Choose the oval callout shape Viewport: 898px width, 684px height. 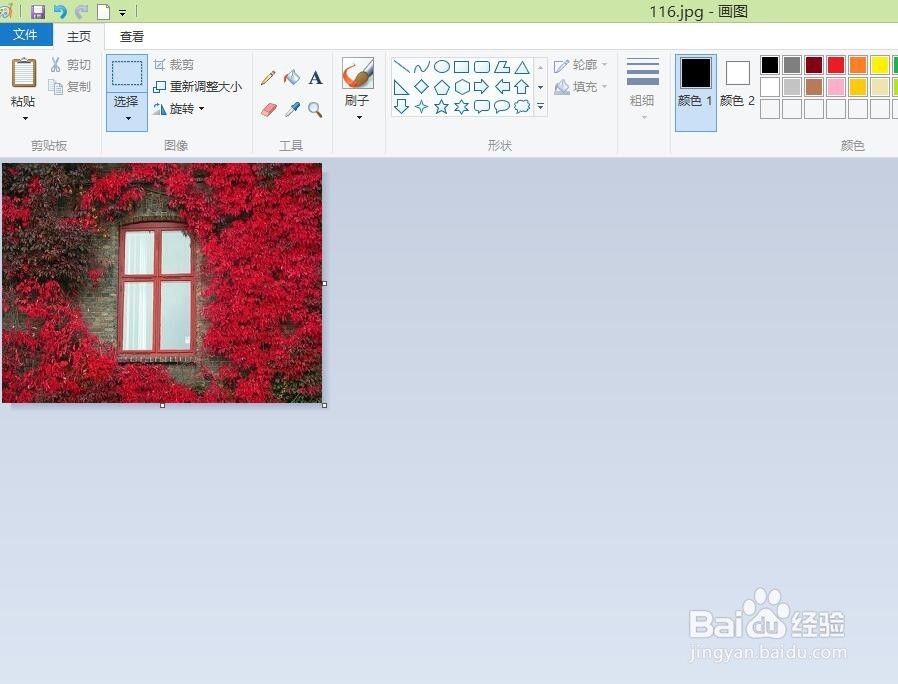[x=502, y=107]
